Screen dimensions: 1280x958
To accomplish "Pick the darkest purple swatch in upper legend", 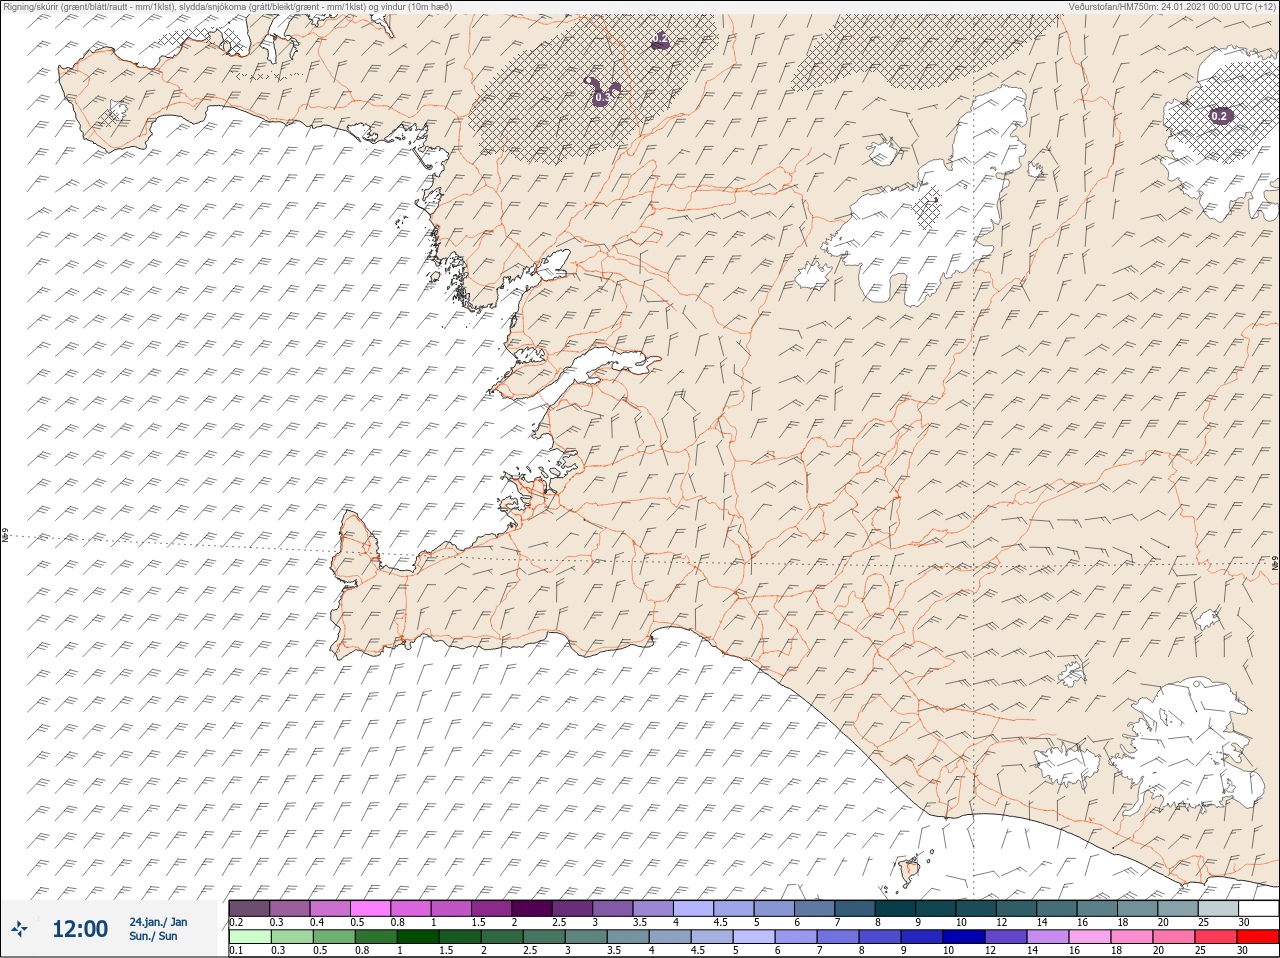I will 532,908.
